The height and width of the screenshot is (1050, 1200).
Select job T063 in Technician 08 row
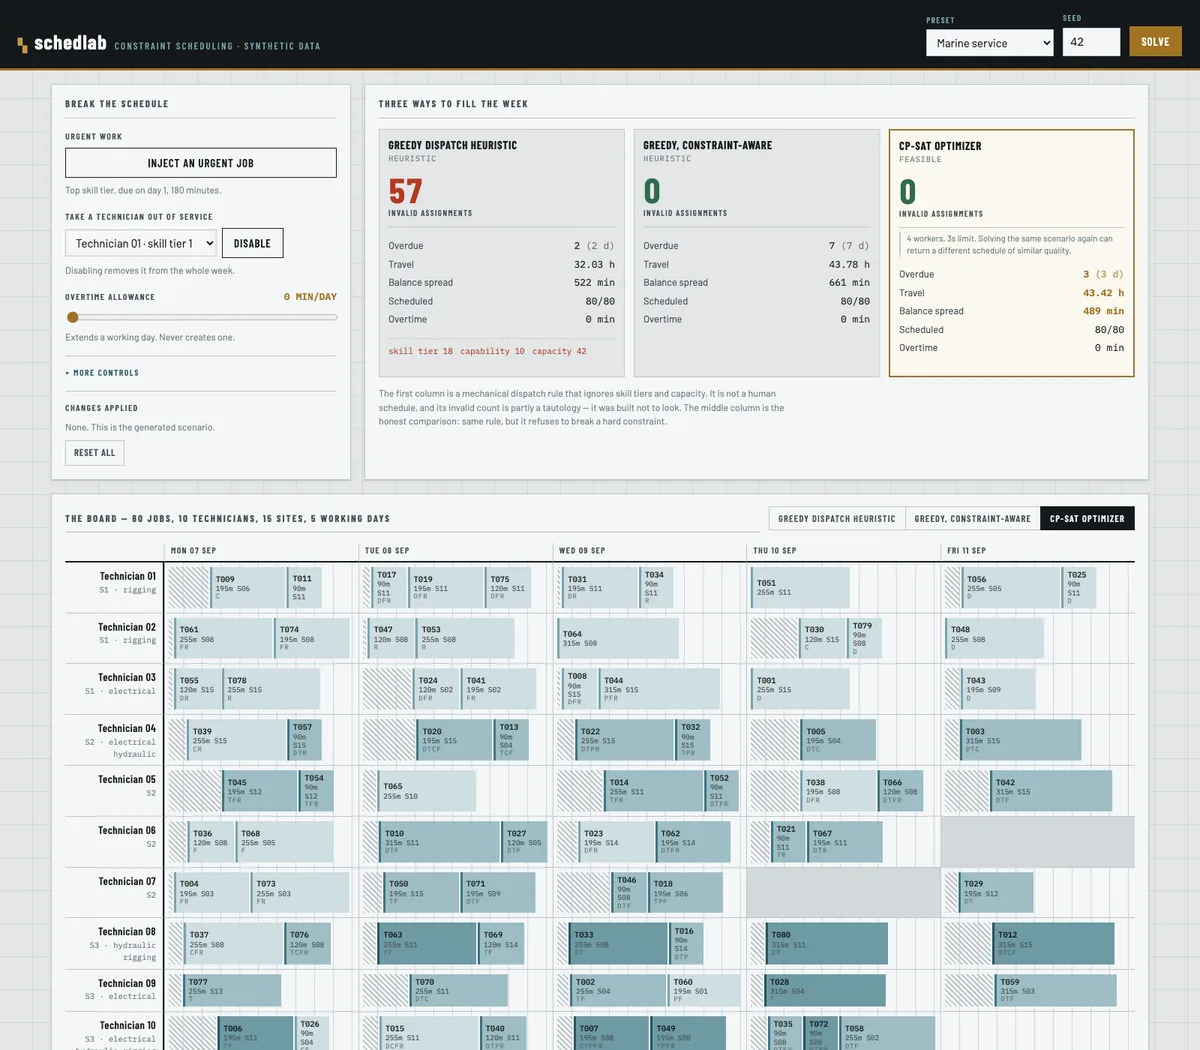coord(428,944)
